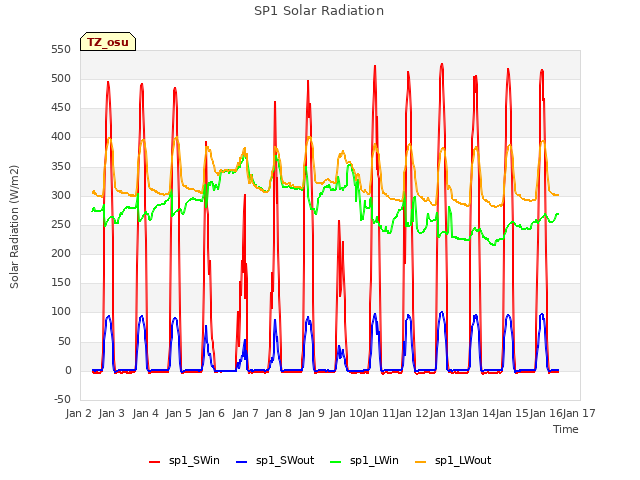
Task: Click the 150 y-axis tick label
Action: 61,282
